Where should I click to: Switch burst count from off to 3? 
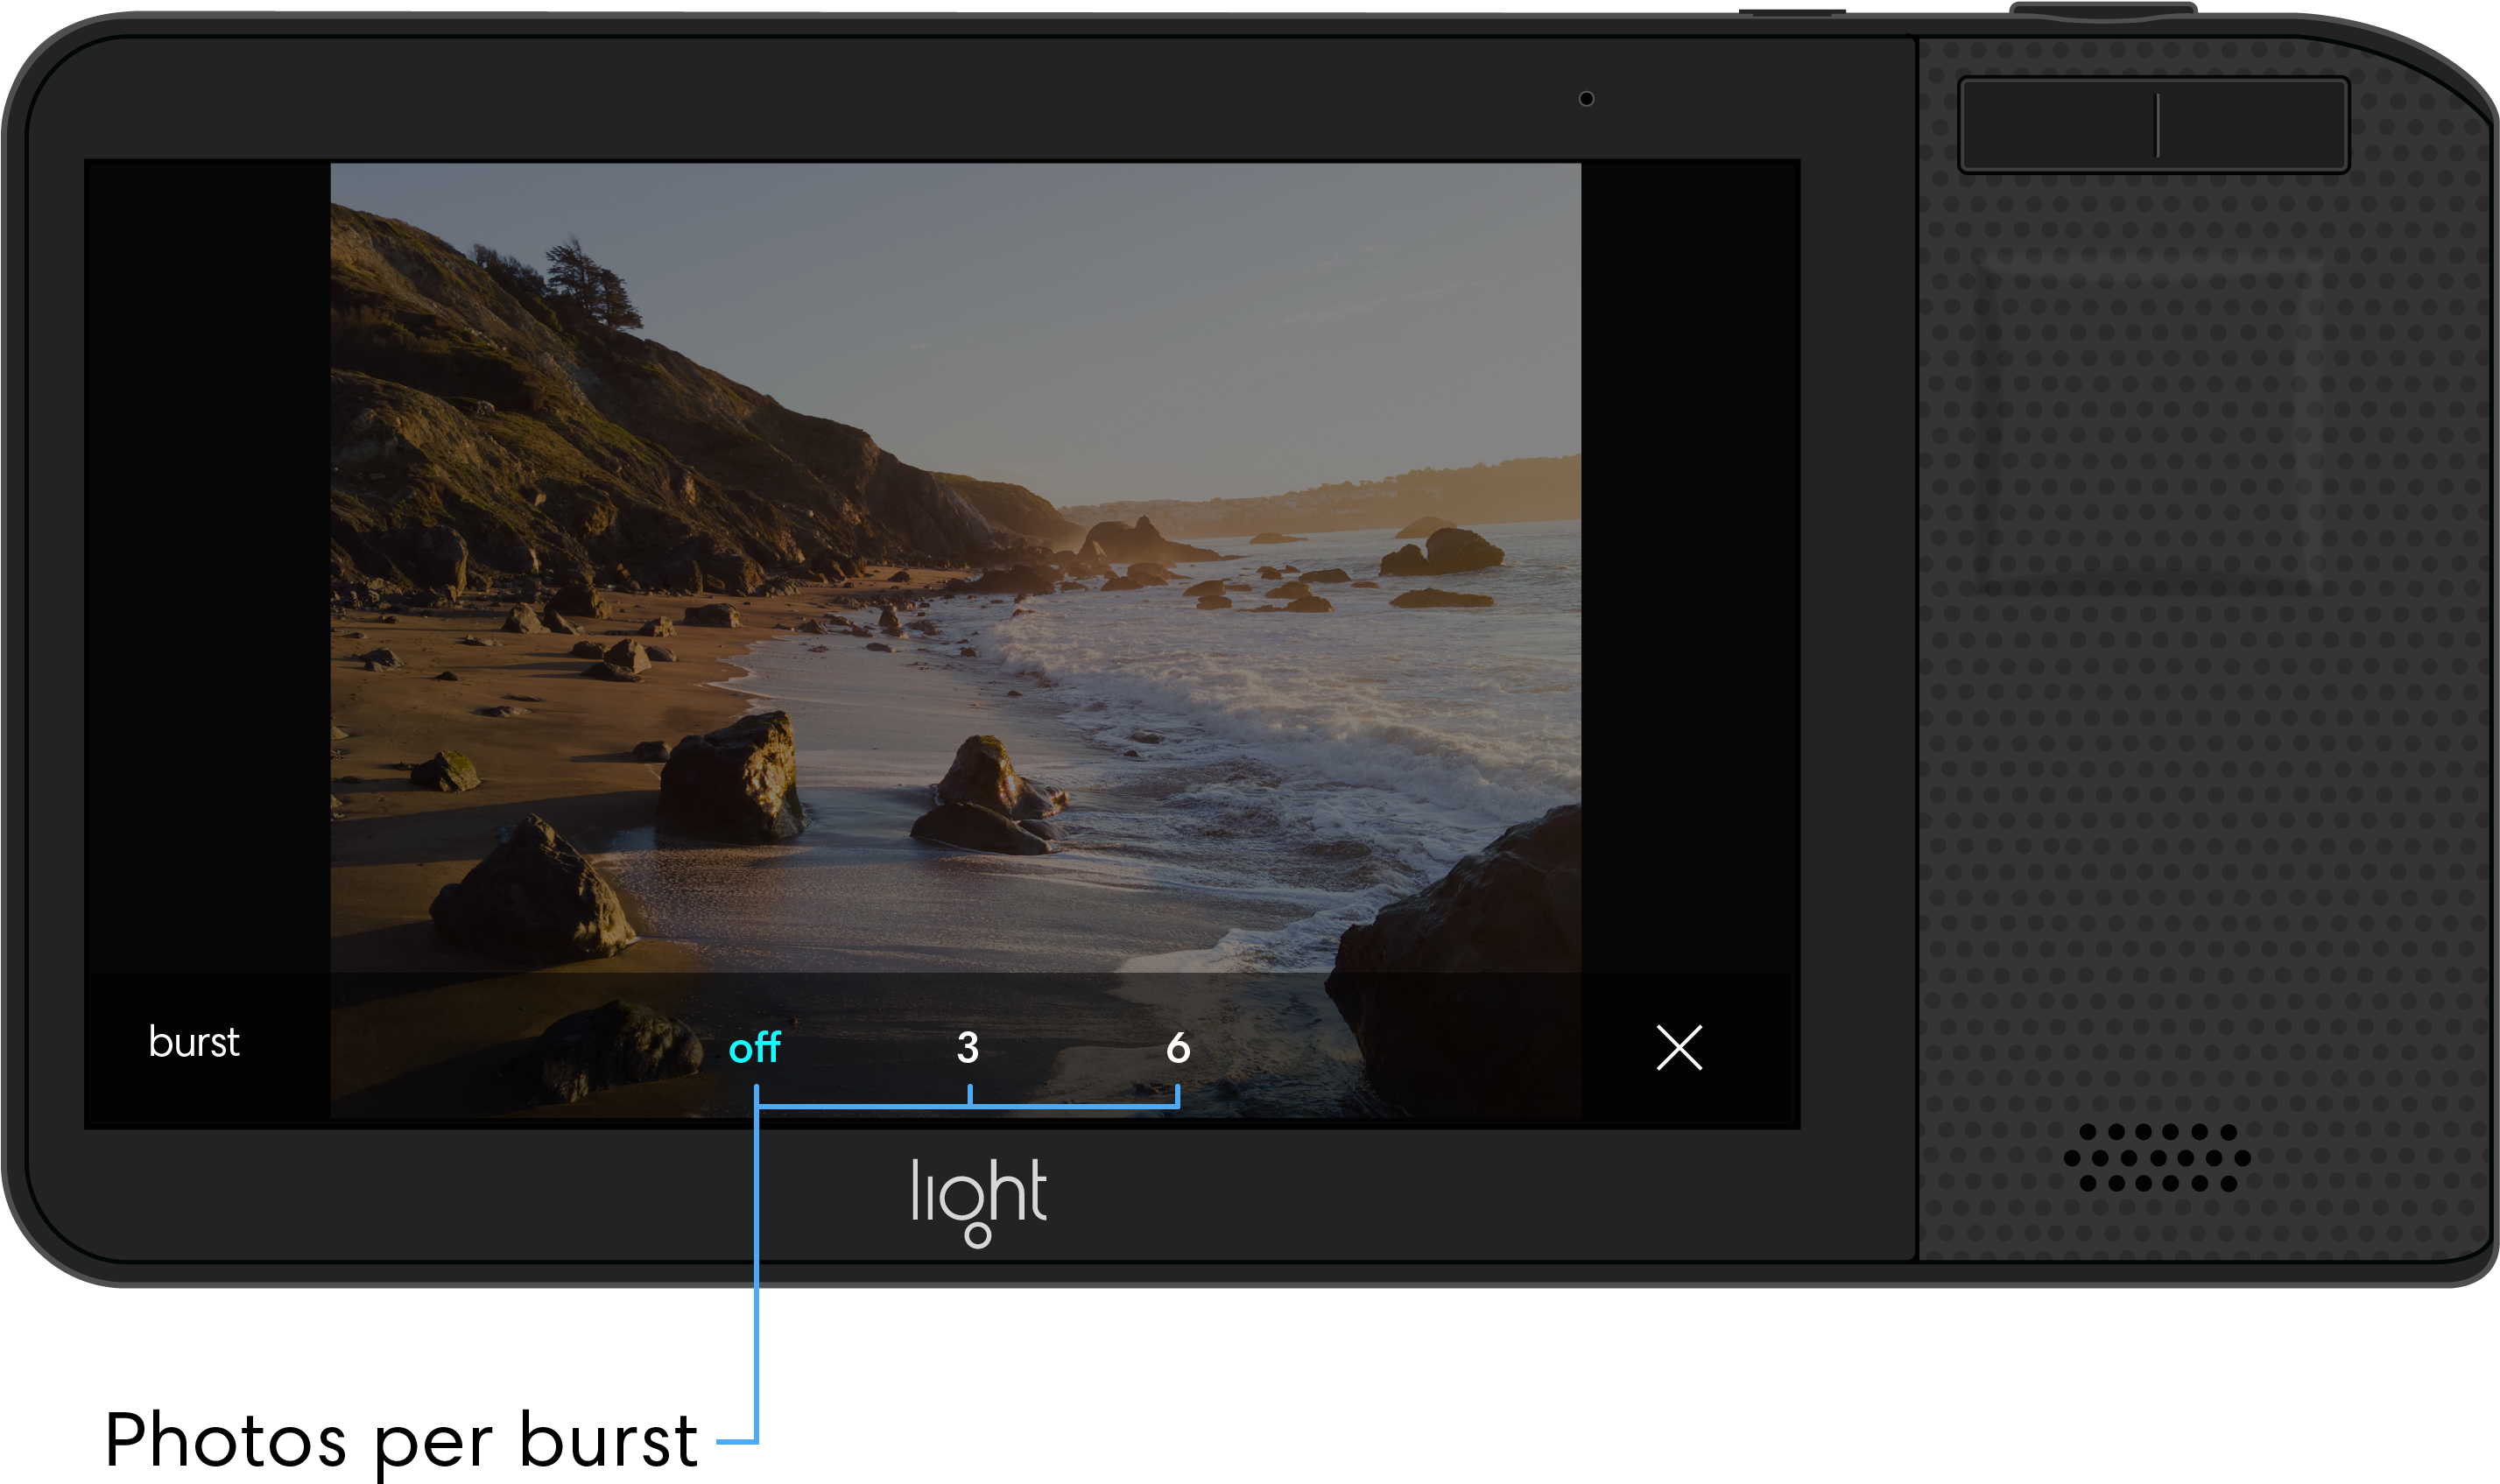pyautogui.click(x=967, y=1048)
